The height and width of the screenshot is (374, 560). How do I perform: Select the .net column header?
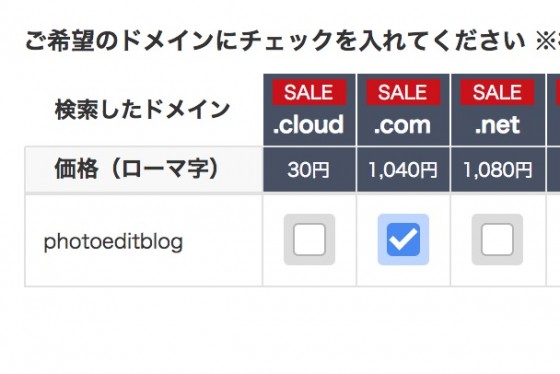(498, 110)
